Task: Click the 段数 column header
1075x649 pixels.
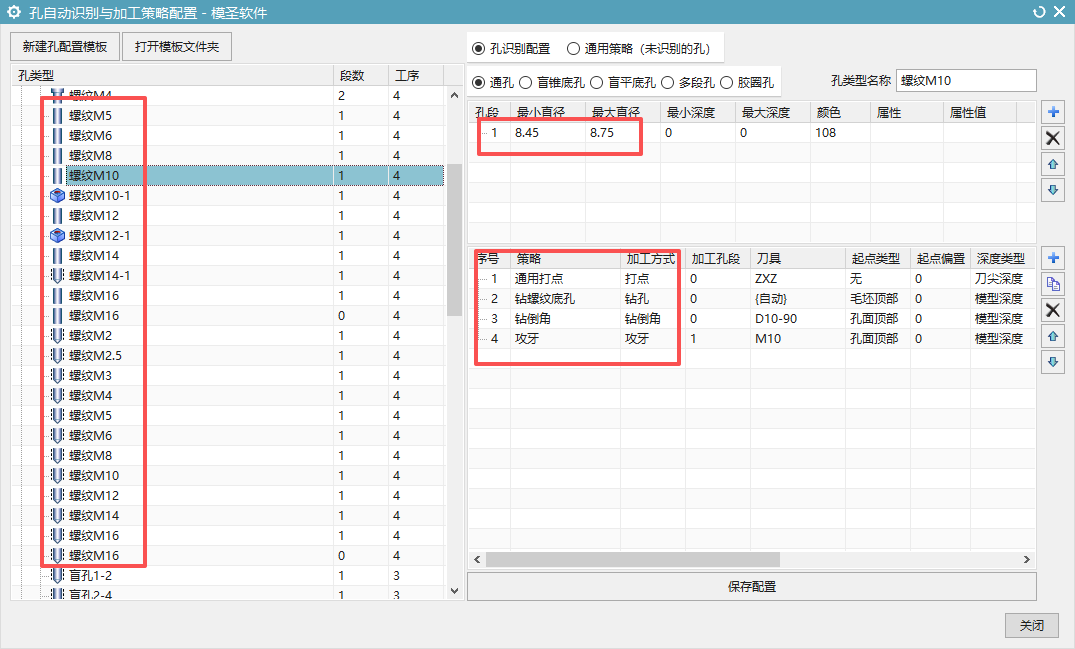Action: click(x=361, y=75)
